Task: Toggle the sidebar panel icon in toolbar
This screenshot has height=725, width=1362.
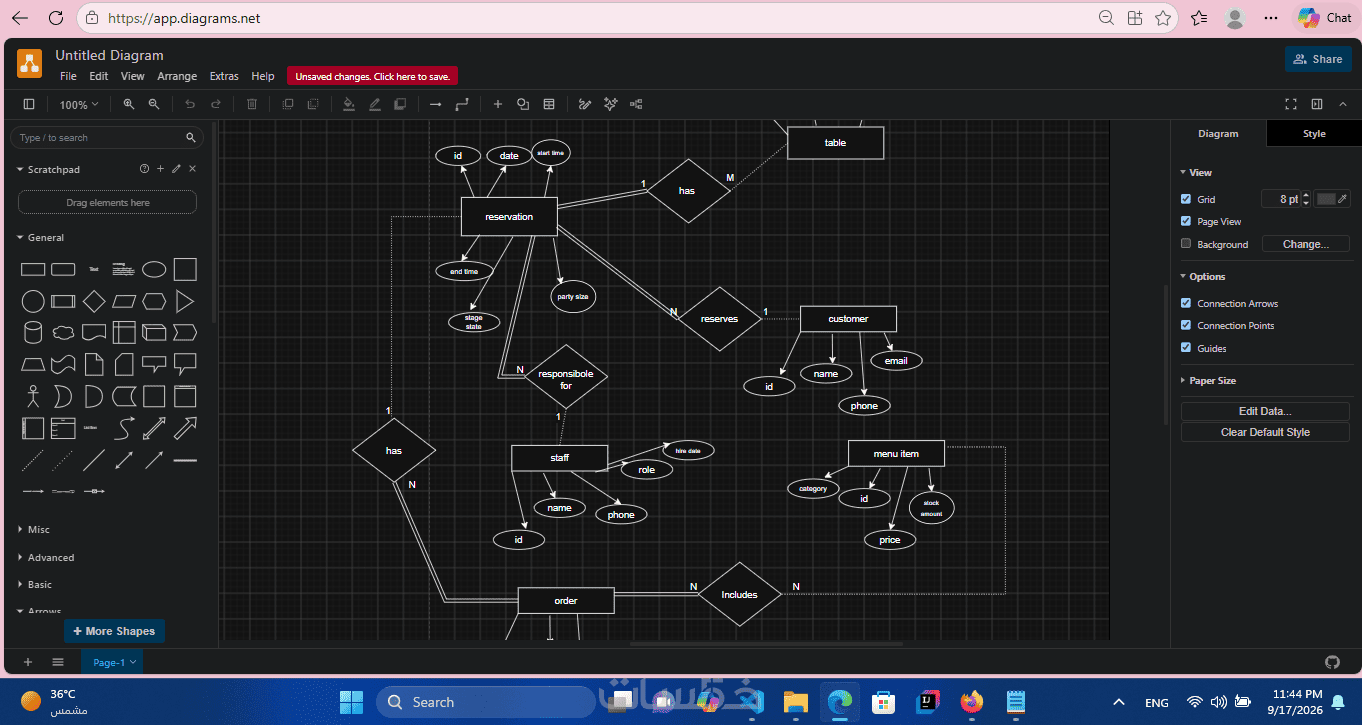Action: pos(29,104)
